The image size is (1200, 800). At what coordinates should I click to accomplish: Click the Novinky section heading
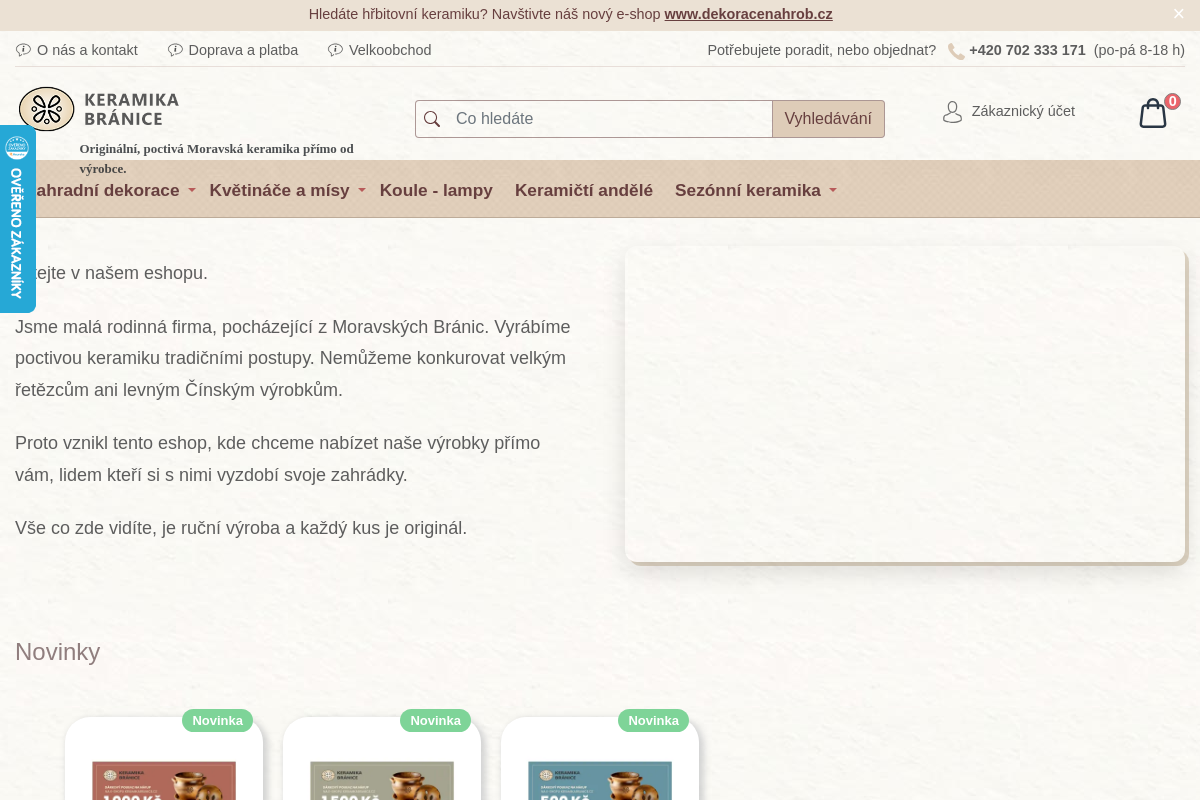point(57,652)
